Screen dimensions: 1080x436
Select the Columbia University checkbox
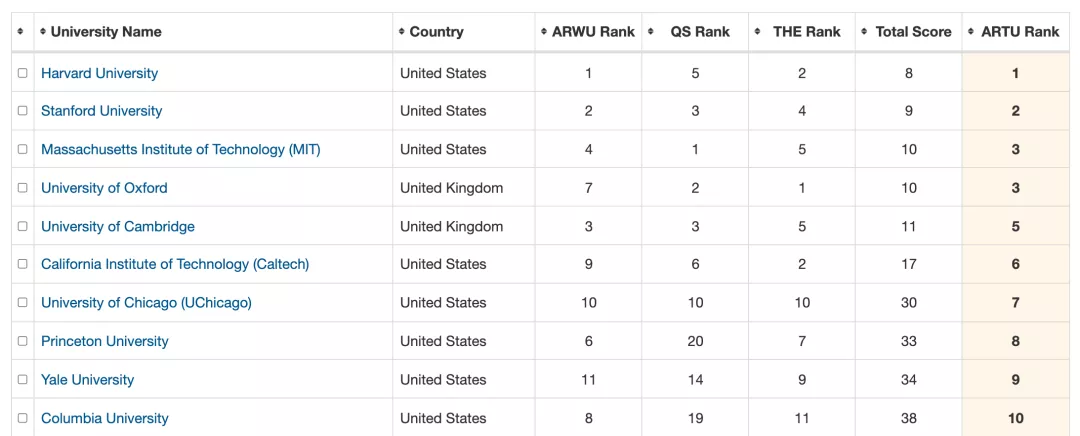pos(22,418)
